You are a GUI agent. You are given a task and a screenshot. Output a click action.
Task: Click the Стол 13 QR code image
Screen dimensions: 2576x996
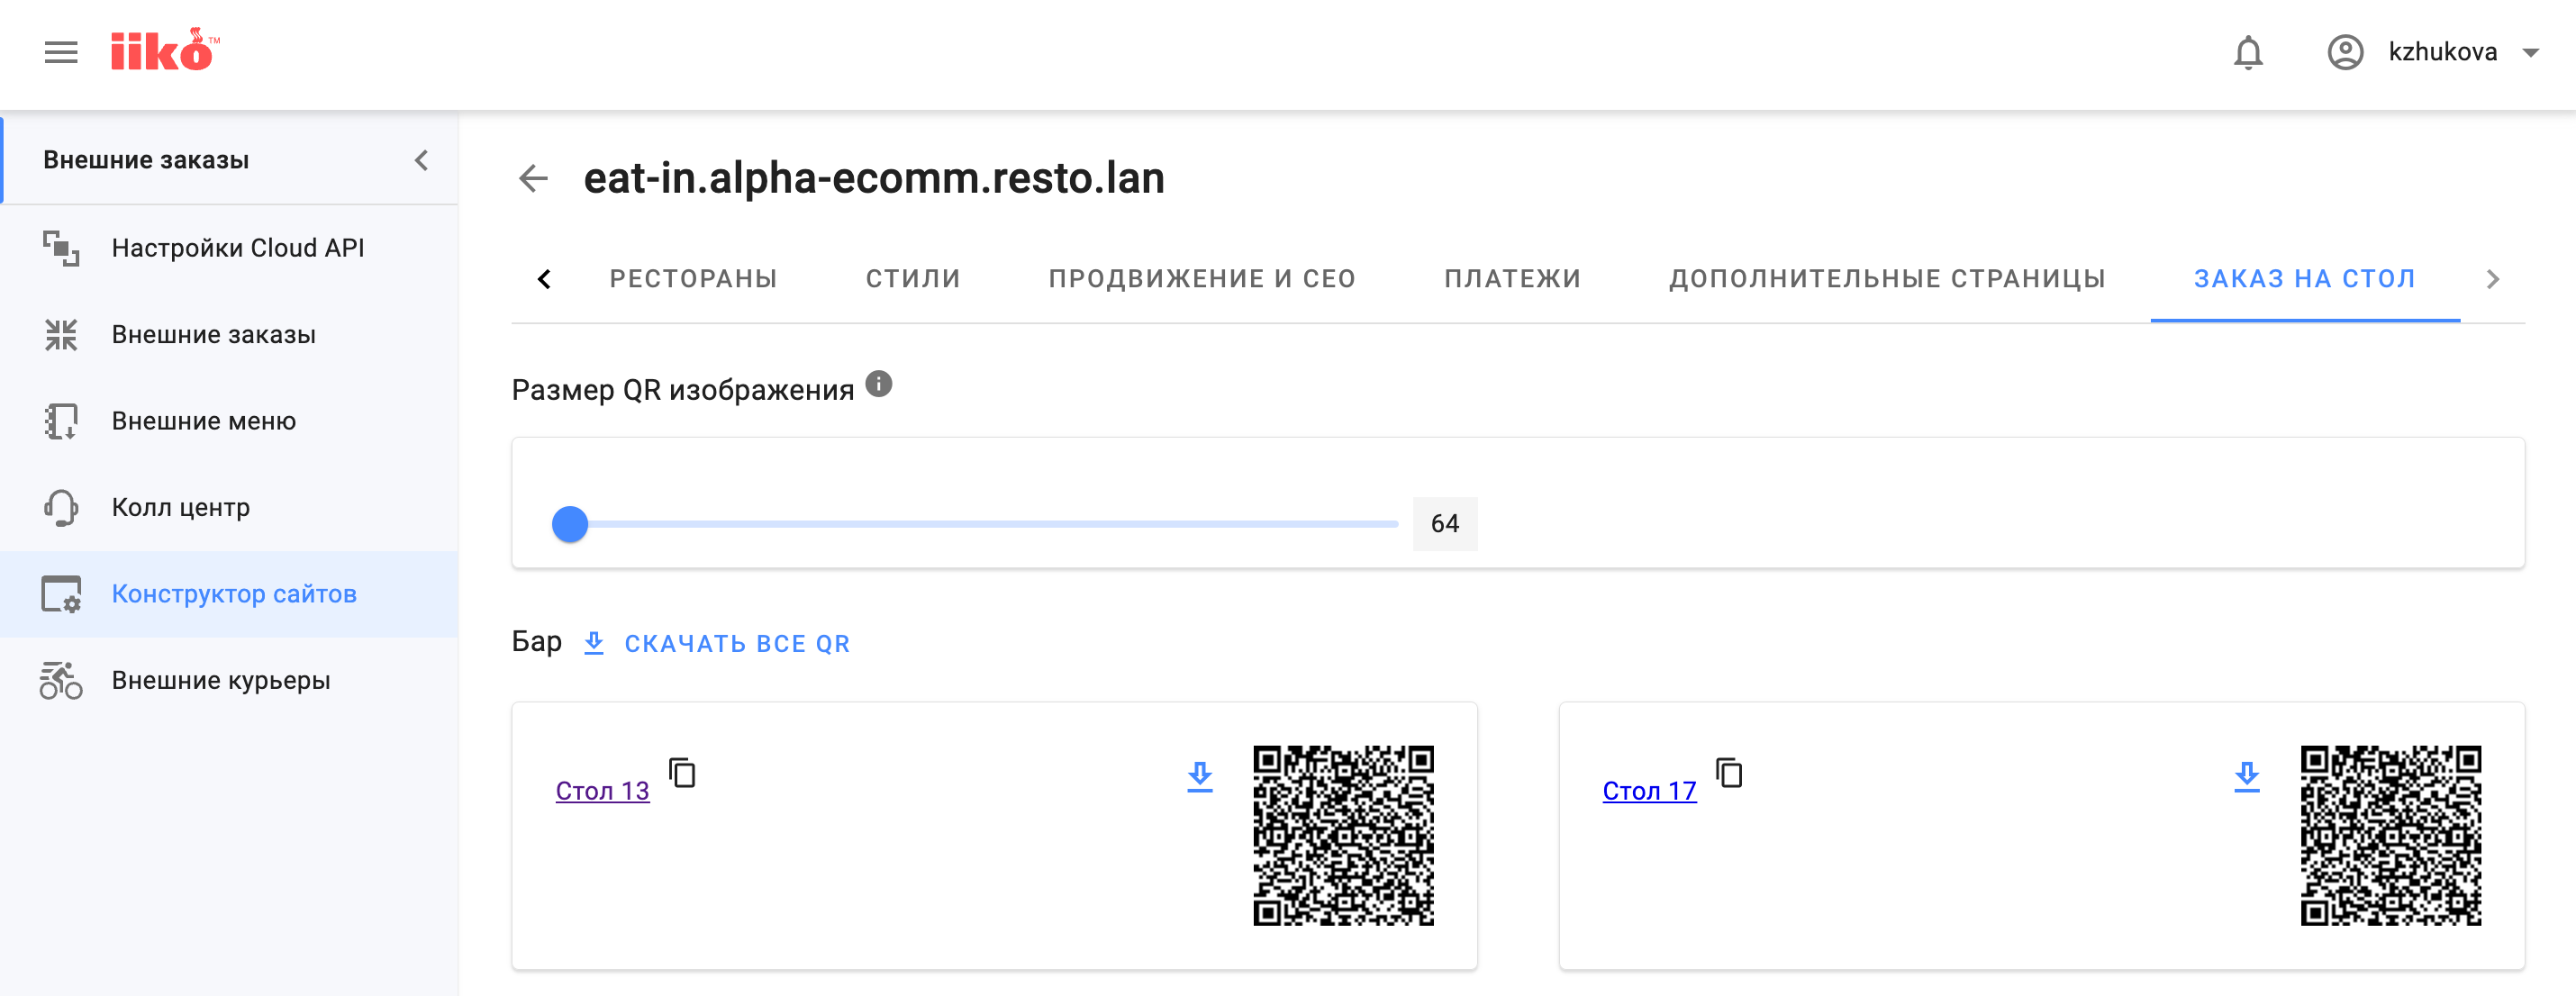[1343, 836]
